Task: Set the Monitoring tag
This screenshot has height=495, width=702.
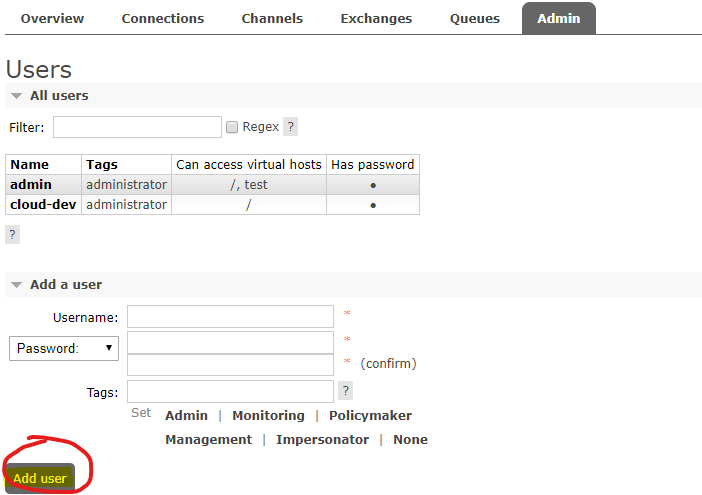Action: tap(268, 416)
